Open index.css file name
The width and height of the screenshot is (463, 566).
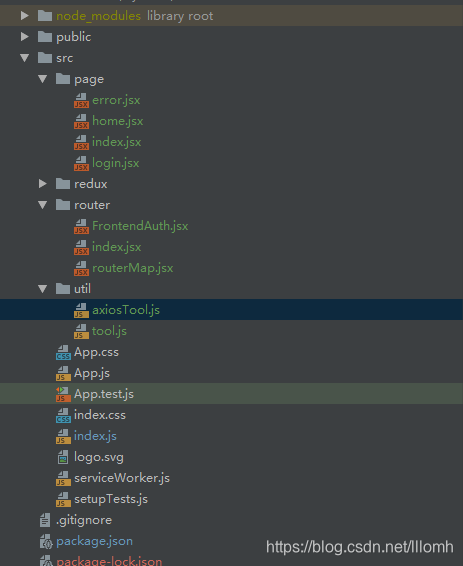tap(100, 415)
